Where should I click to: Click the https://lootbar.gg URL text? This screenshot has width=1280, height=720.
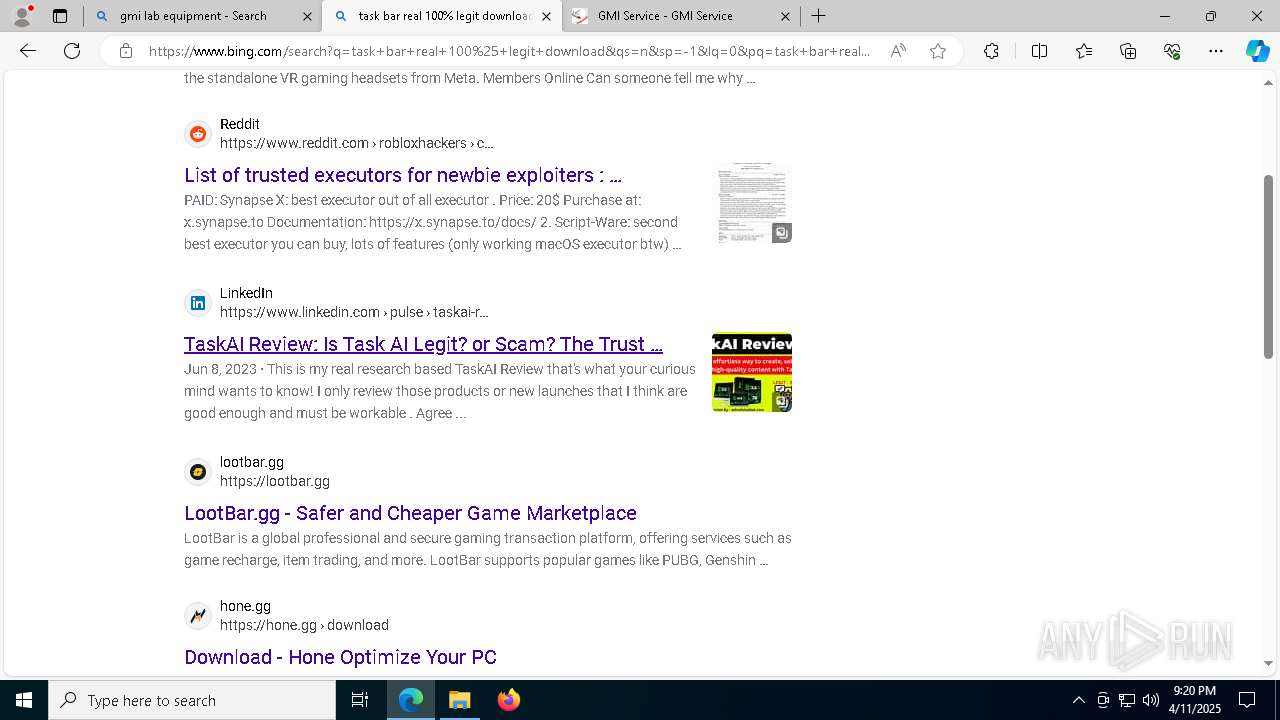click(x=275, y=481)
